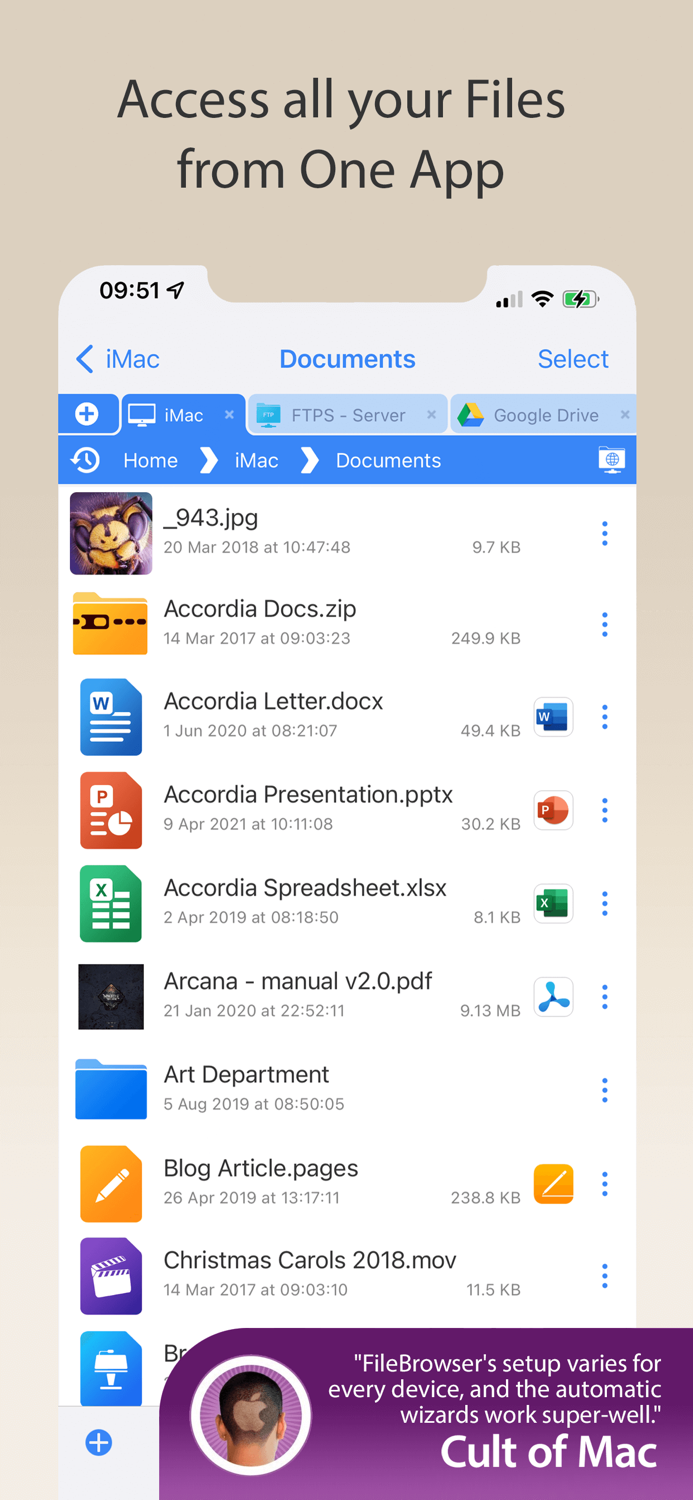This screenshot has height=1500, width=693.
Task: Tap the Select button
Action: [x=573, y=359]
